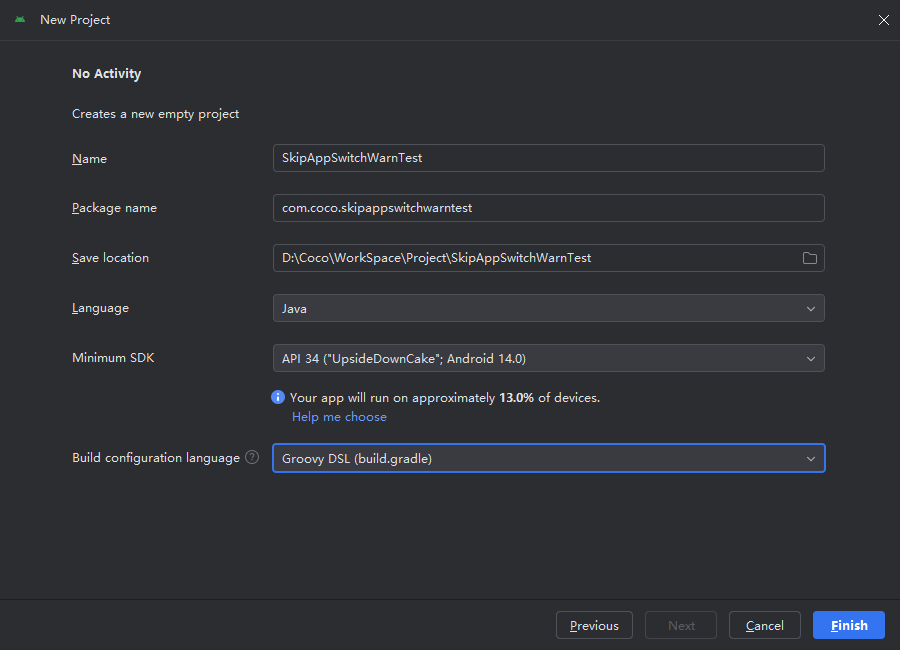
Task: Click the Cancel button
Action: coord(765,625)
